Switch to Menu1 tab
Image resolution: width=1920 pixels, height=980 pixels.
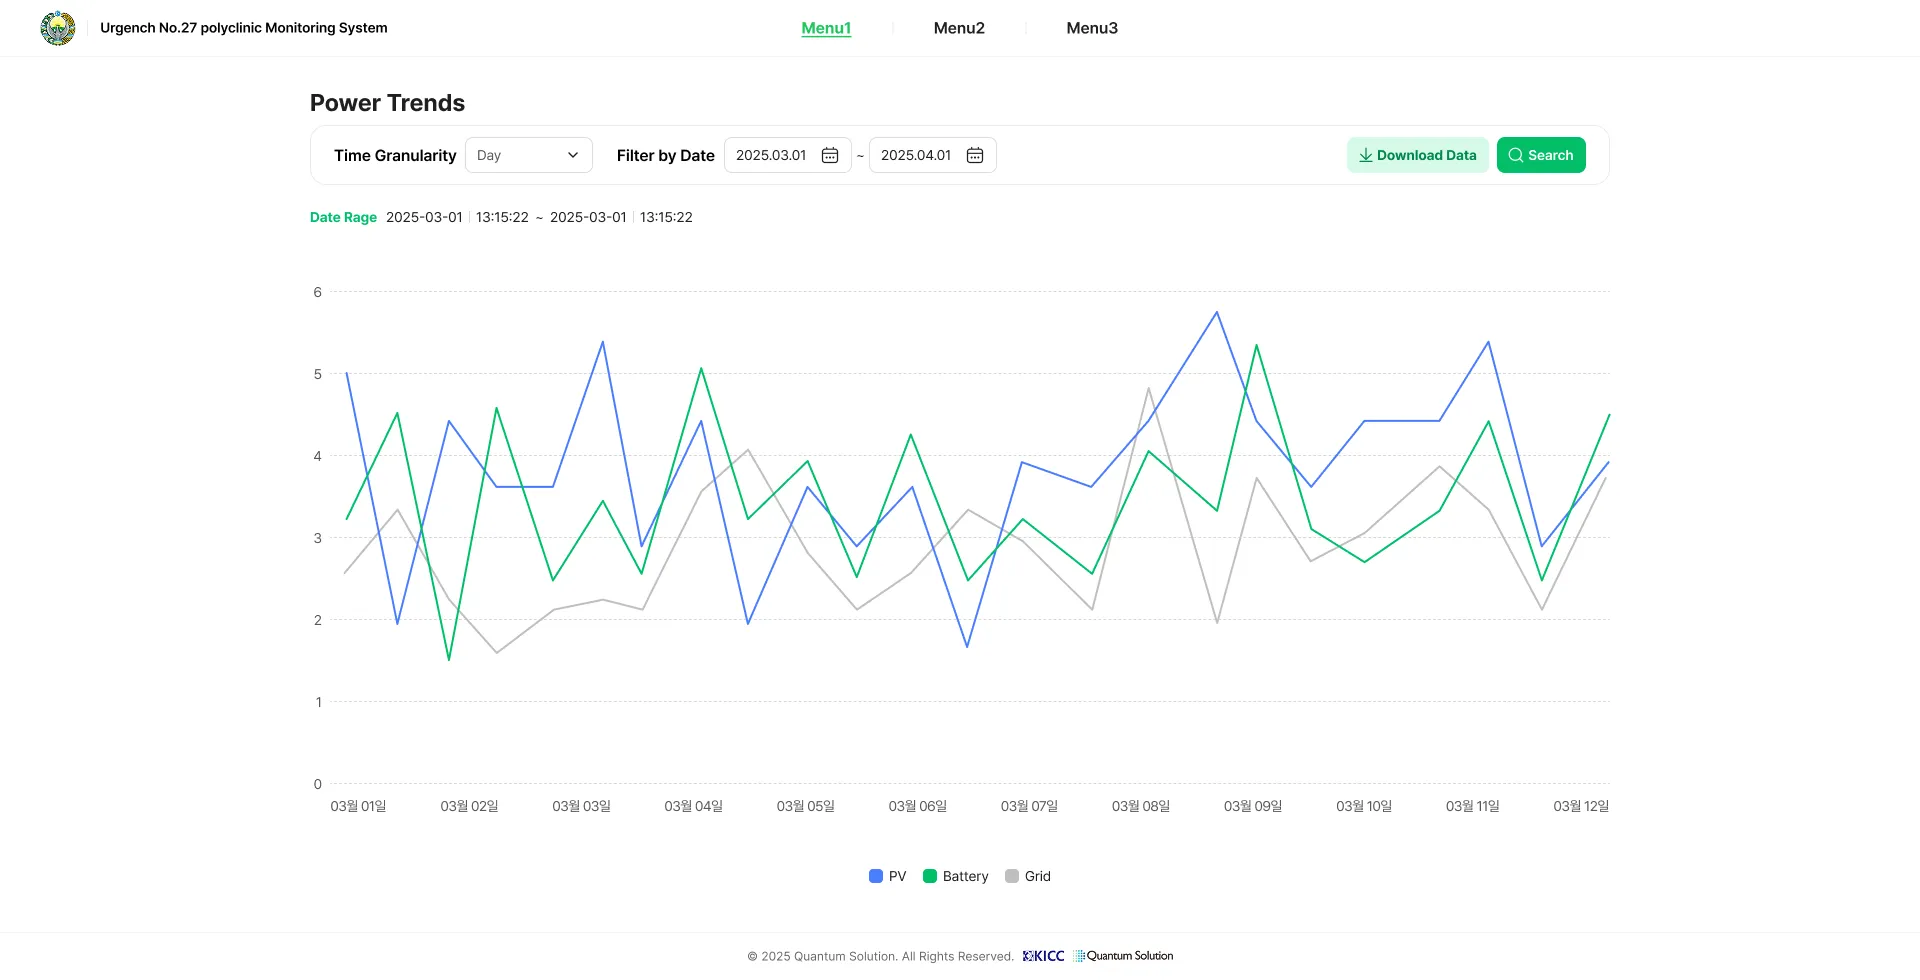click(x=826, y=28)
